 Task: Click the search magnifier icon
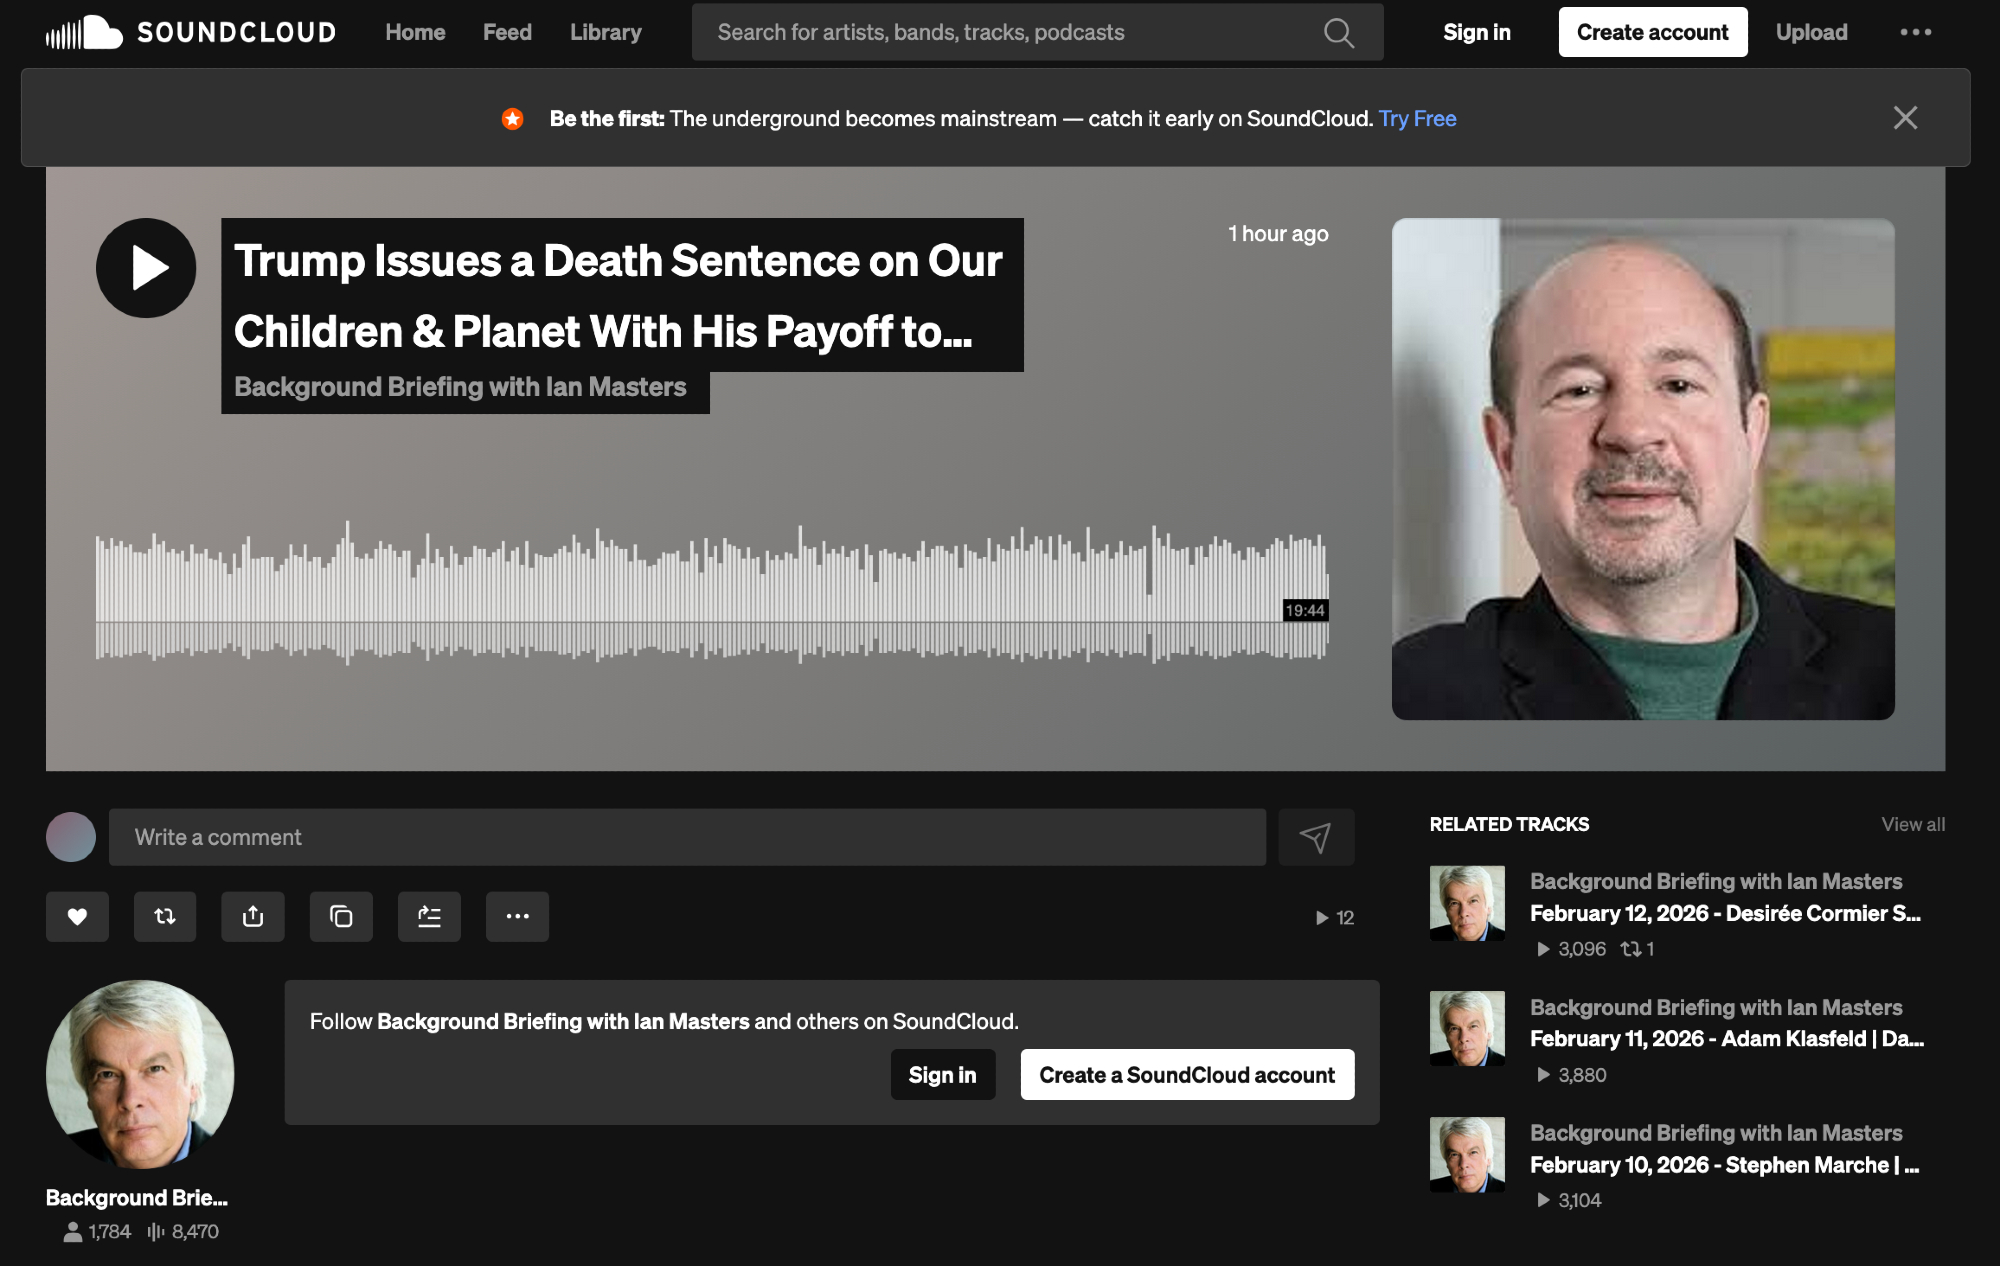click(1338, 33)
